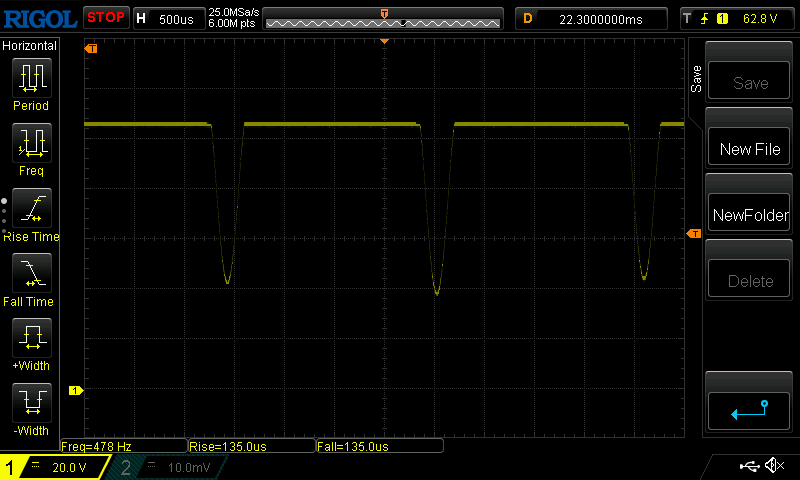Click the Freq=478 Hz measurement readout
800x480 pixels.
(x=123, y=446)
